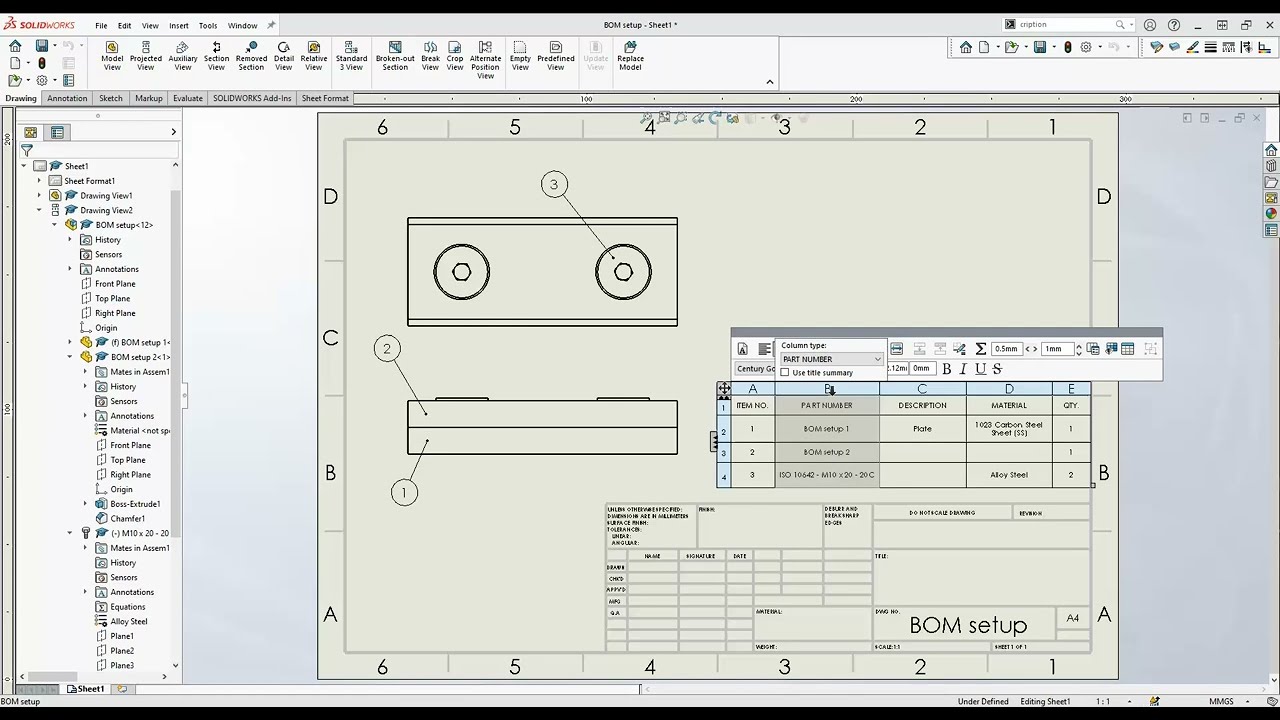Insert an Empty View
The height and width of the screenshot is (720, 1280).
click(520, 56)
